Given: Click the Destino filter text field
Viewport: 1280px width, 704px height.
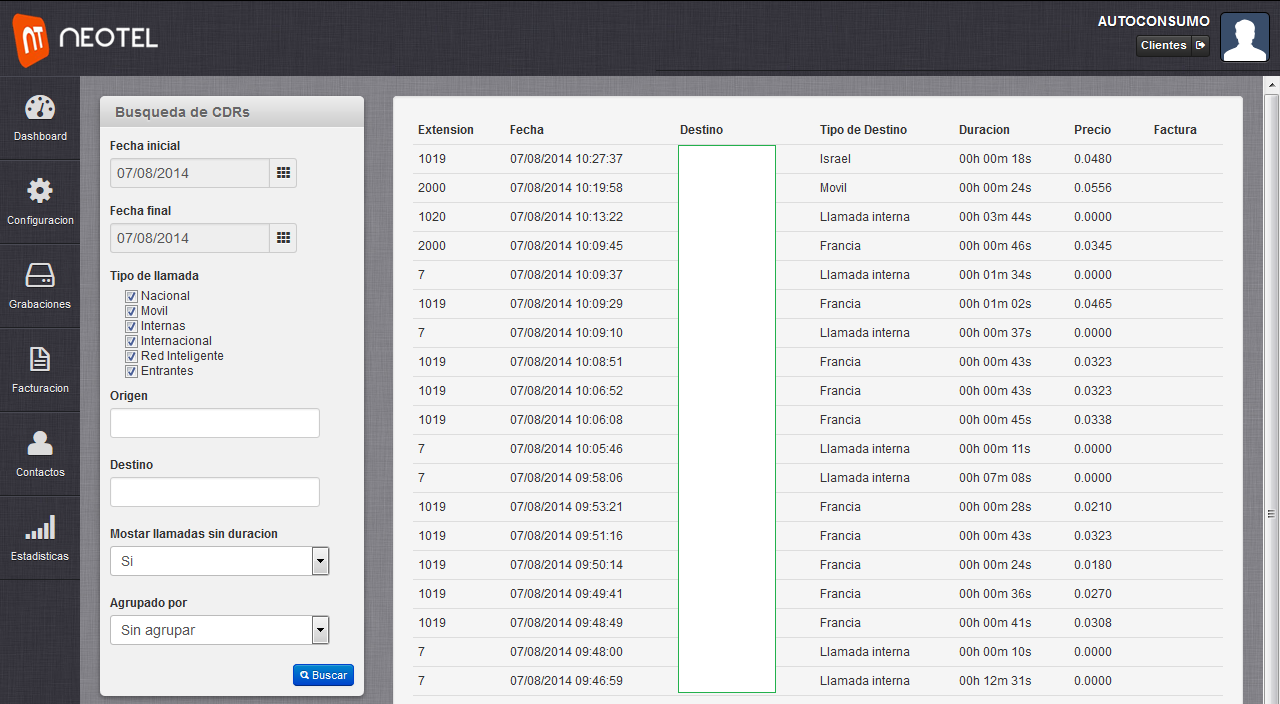Looking at the screenshot, I should (x=215, y=492).
